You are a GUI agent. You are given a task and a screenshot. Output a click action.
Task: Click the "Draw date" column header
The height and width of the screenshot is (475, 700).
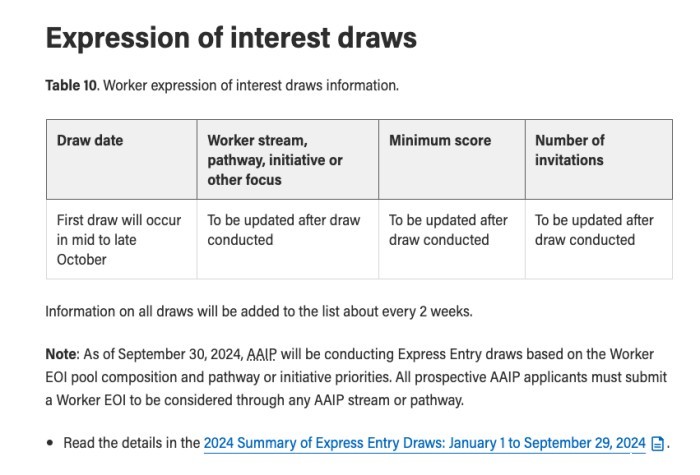90,141
